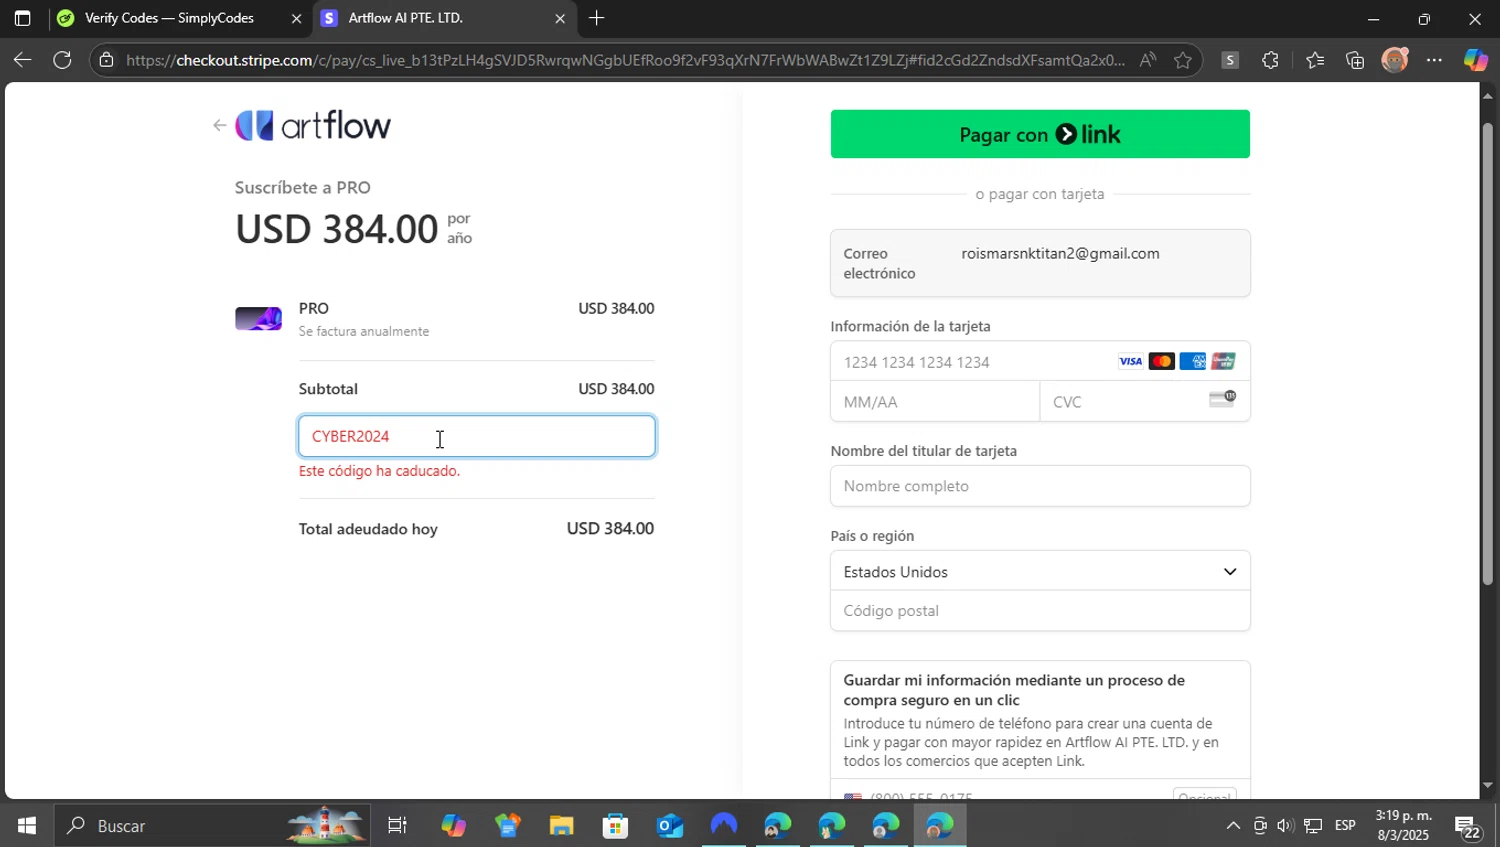Viewport: 1500px width, 847px height.
Task: Open the Estados Unidos country dropdown
Action: [1040, 572]
